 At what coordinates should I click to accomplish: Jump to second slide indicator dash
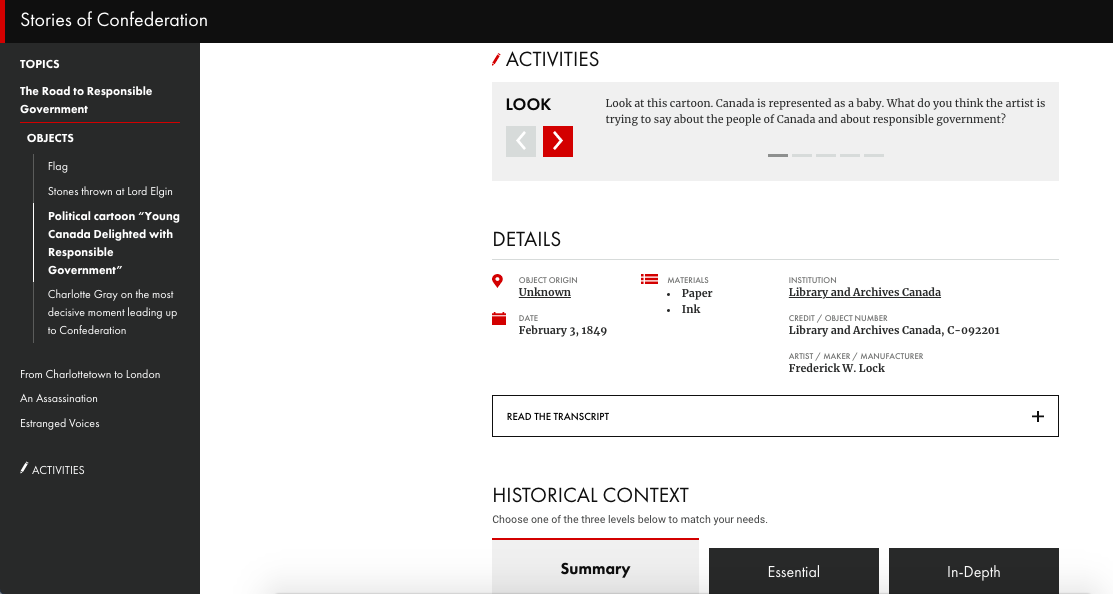click(802, 156)
